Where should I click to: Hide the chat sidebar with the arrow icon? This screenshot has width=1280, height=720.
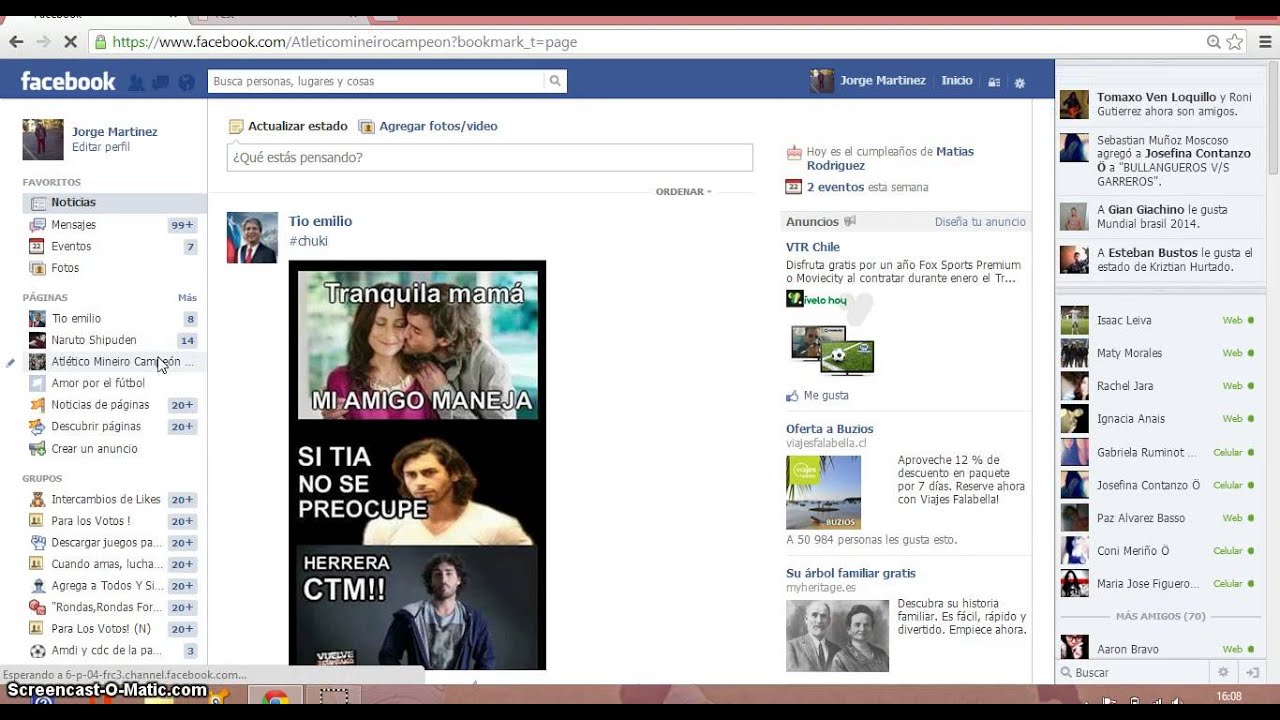(1251, 673)
